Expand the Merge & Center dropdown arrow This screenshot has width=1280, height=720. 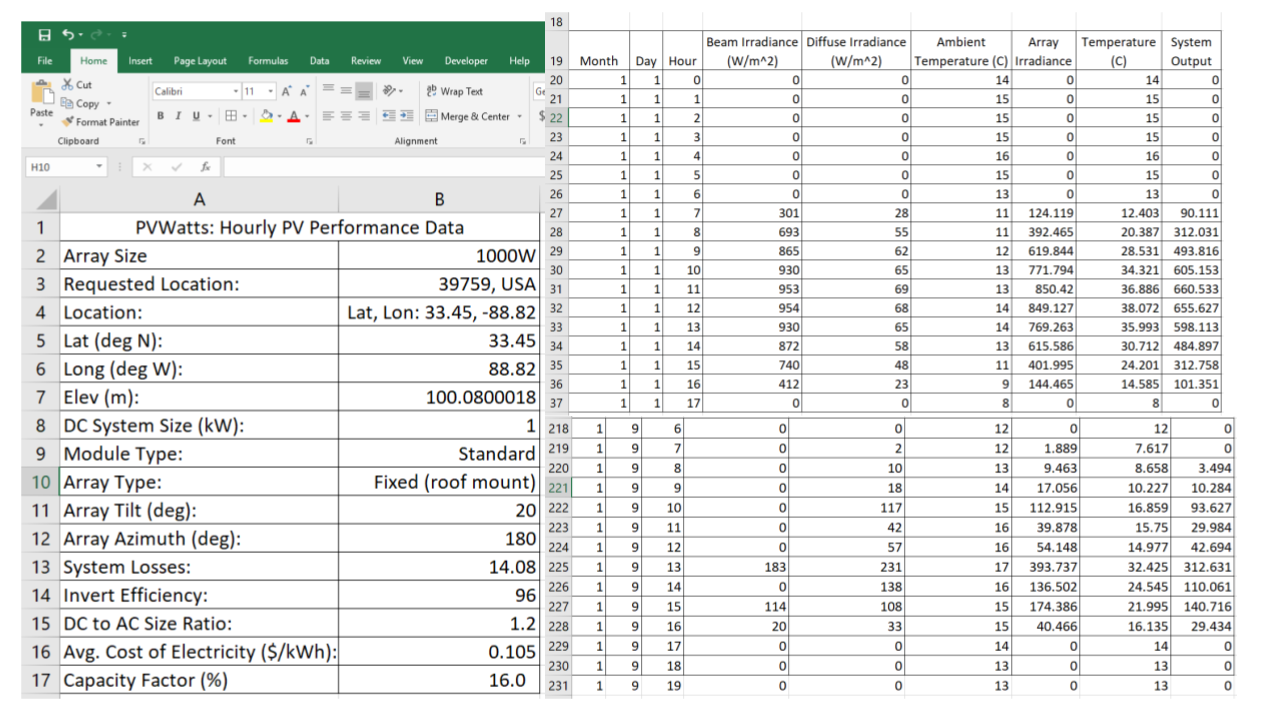tap(521, 116)
